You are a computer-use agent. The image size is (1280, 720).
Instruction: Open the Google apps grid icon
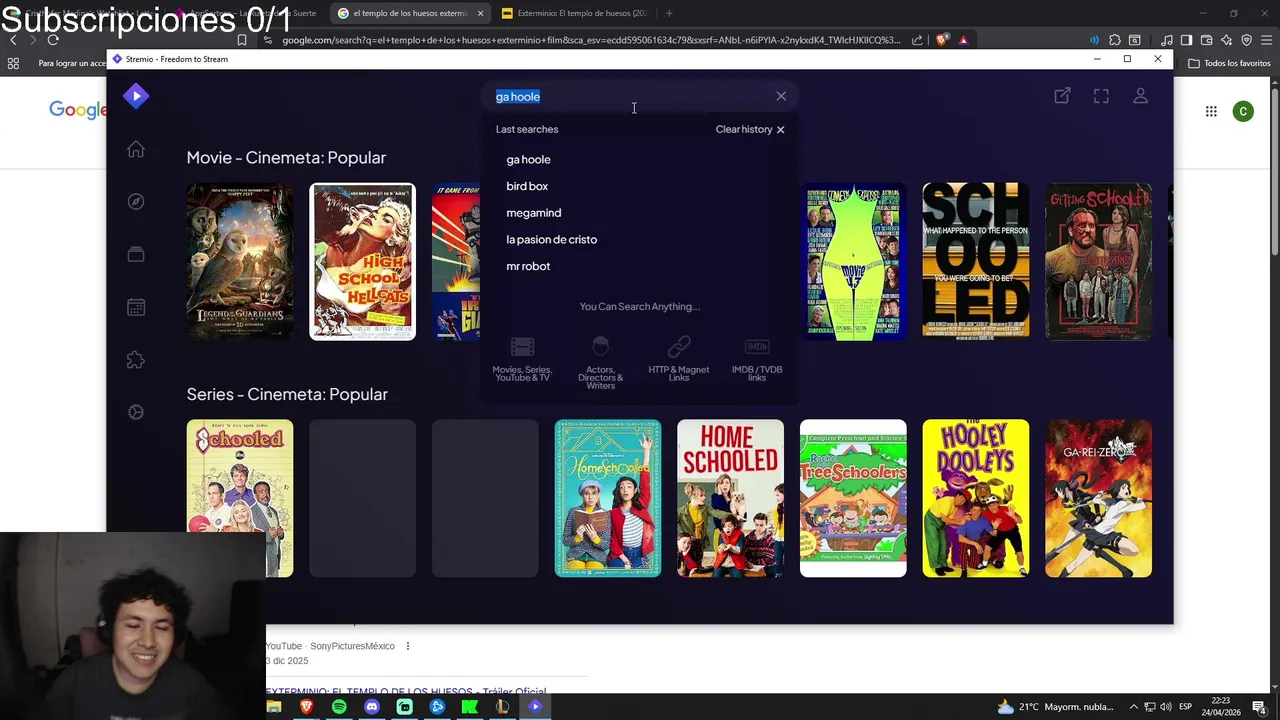click(1211, 111)
